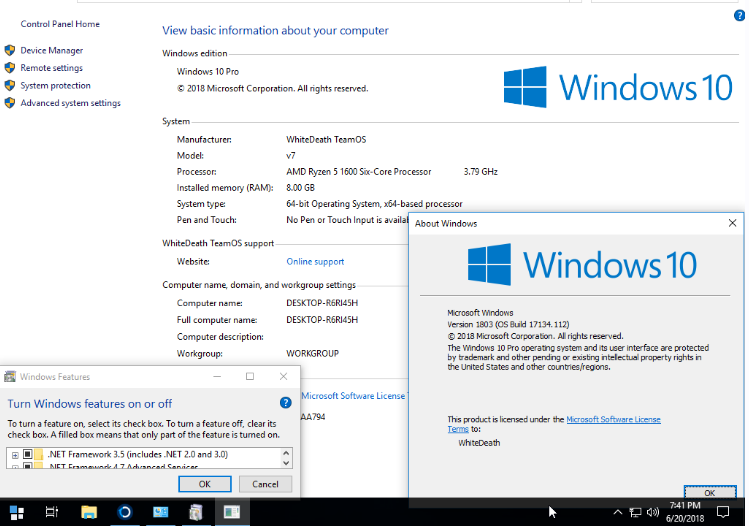Viewport: 749px width, 526px height.
Task: Click the DESKTOP-R6RI45H computer name value
Action: pos(322,303)
